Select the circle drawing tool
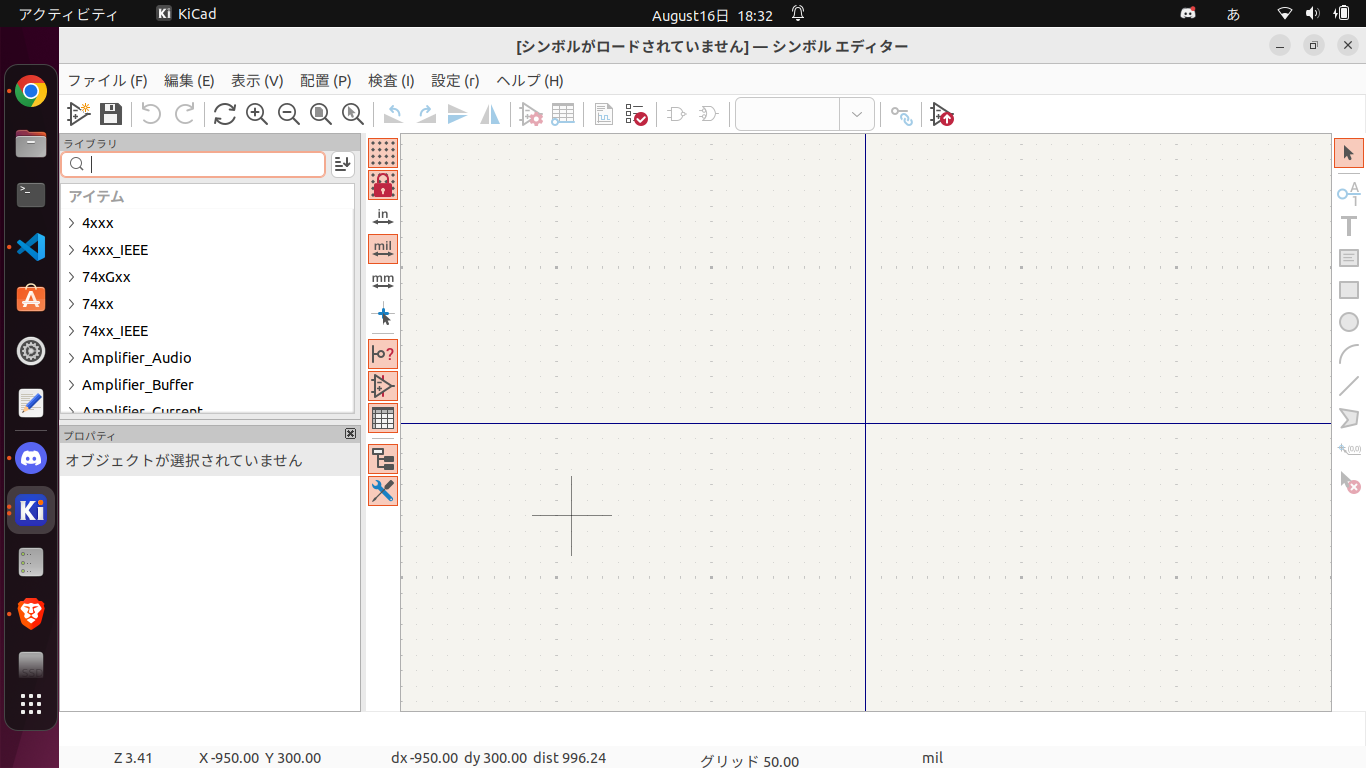Screen dimensions: 1366x768 (x=1349, y=322)
